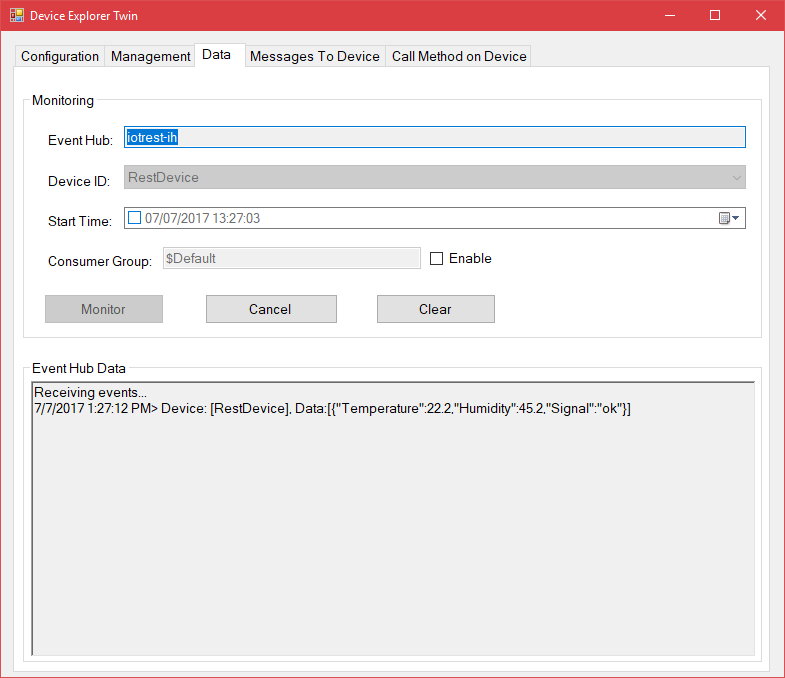Open Call Method on Device tab

click(459, 56)
